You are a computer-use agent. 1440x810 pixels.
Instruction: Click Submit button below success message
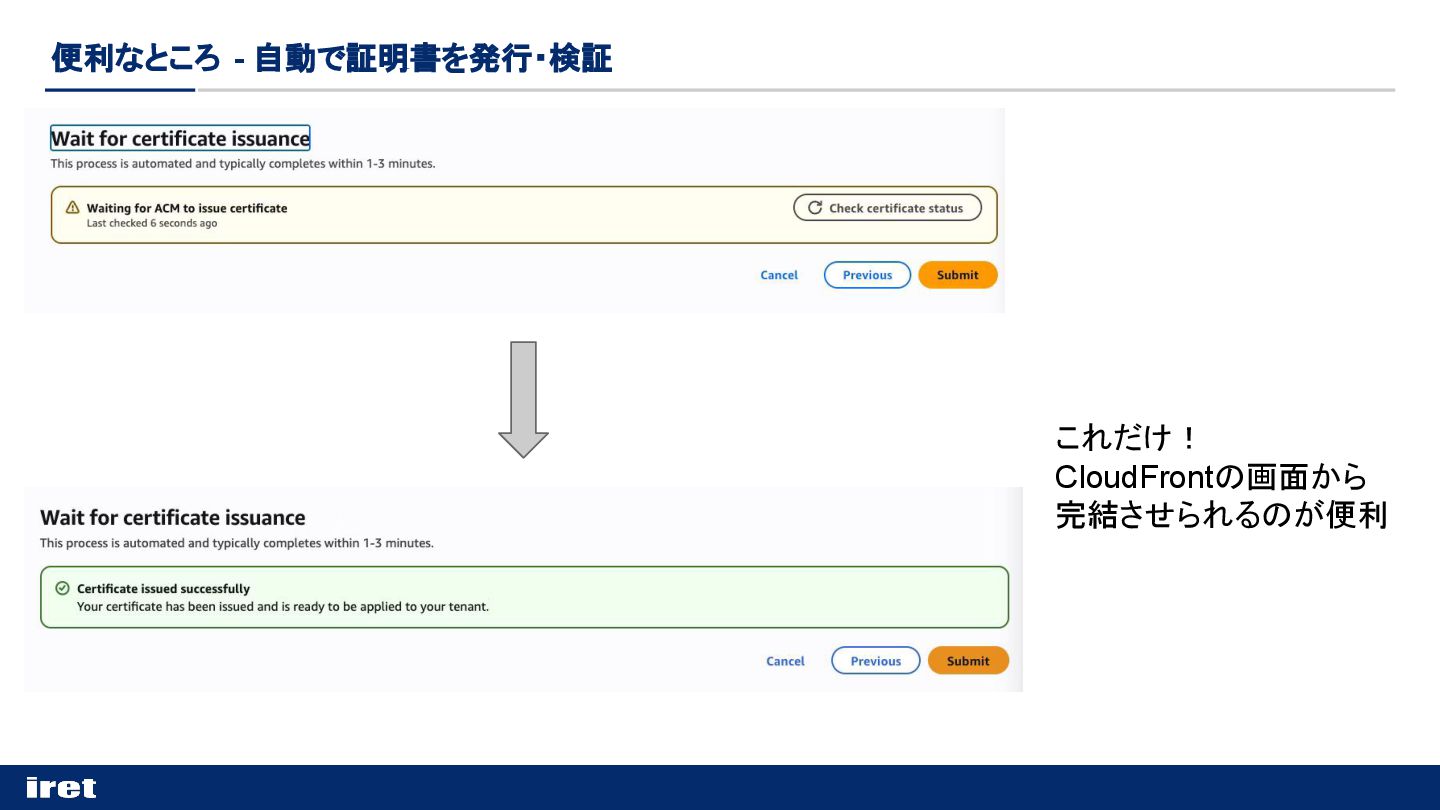point(968,661)
